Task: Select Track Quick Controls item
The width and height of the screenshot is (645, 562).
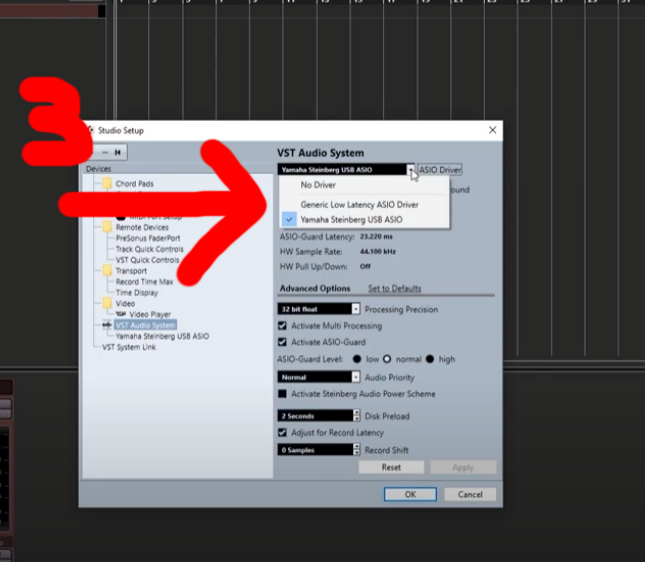Action: (x=149, y=249)
